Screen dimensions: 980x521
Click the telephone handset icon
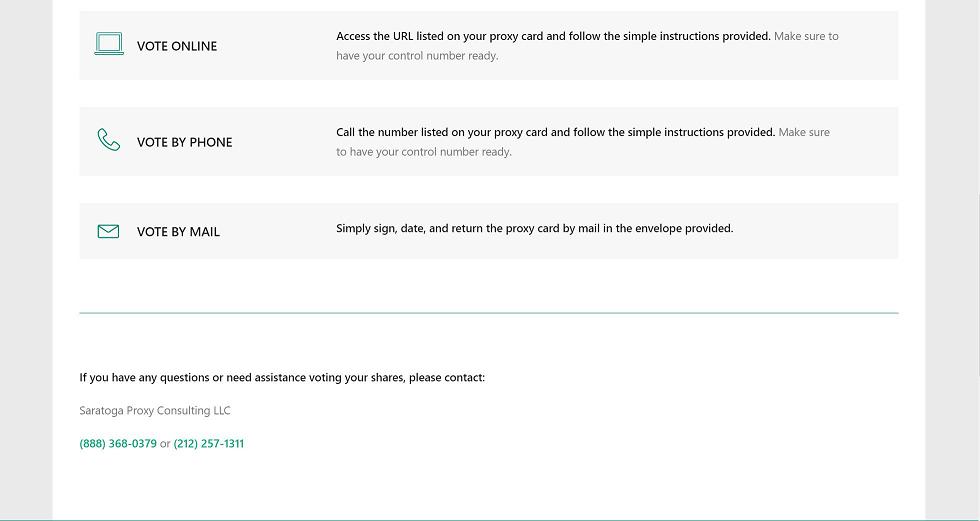point(108,140)
